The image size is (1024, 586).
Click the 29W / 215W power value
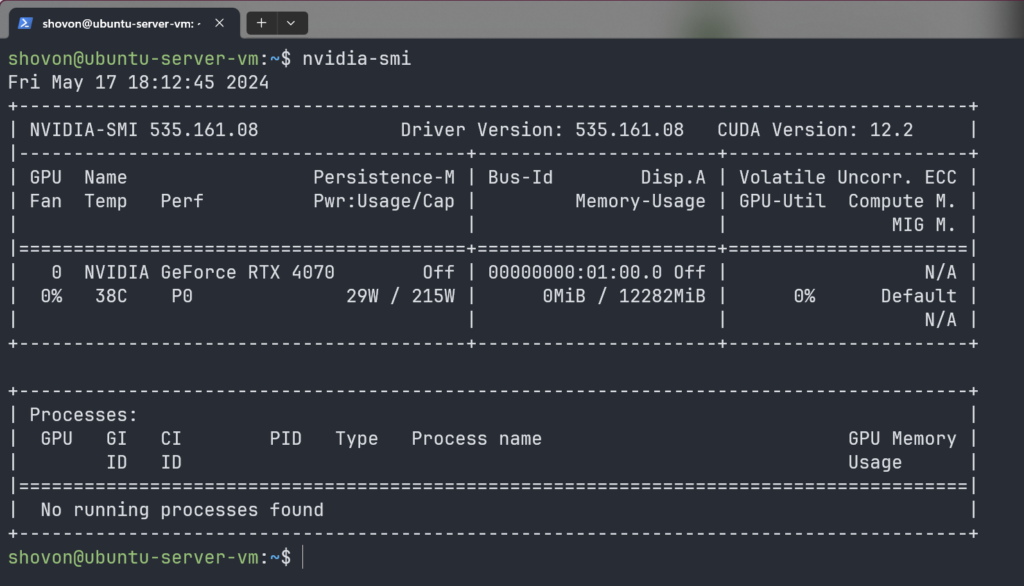click(400, 297)
